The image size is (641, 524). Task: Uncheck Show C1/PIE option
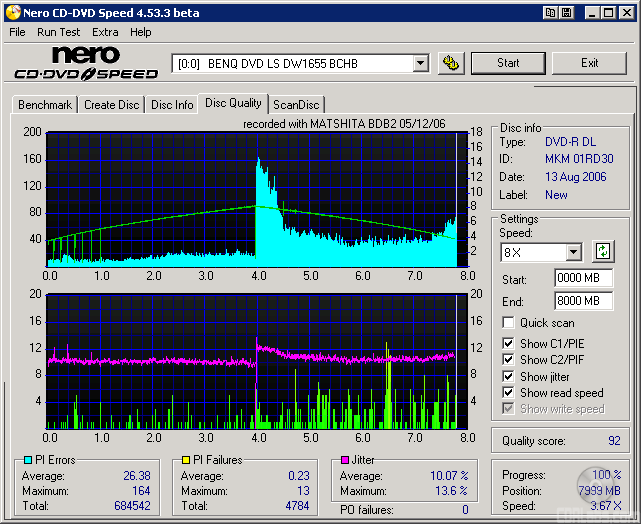(509, 344)
